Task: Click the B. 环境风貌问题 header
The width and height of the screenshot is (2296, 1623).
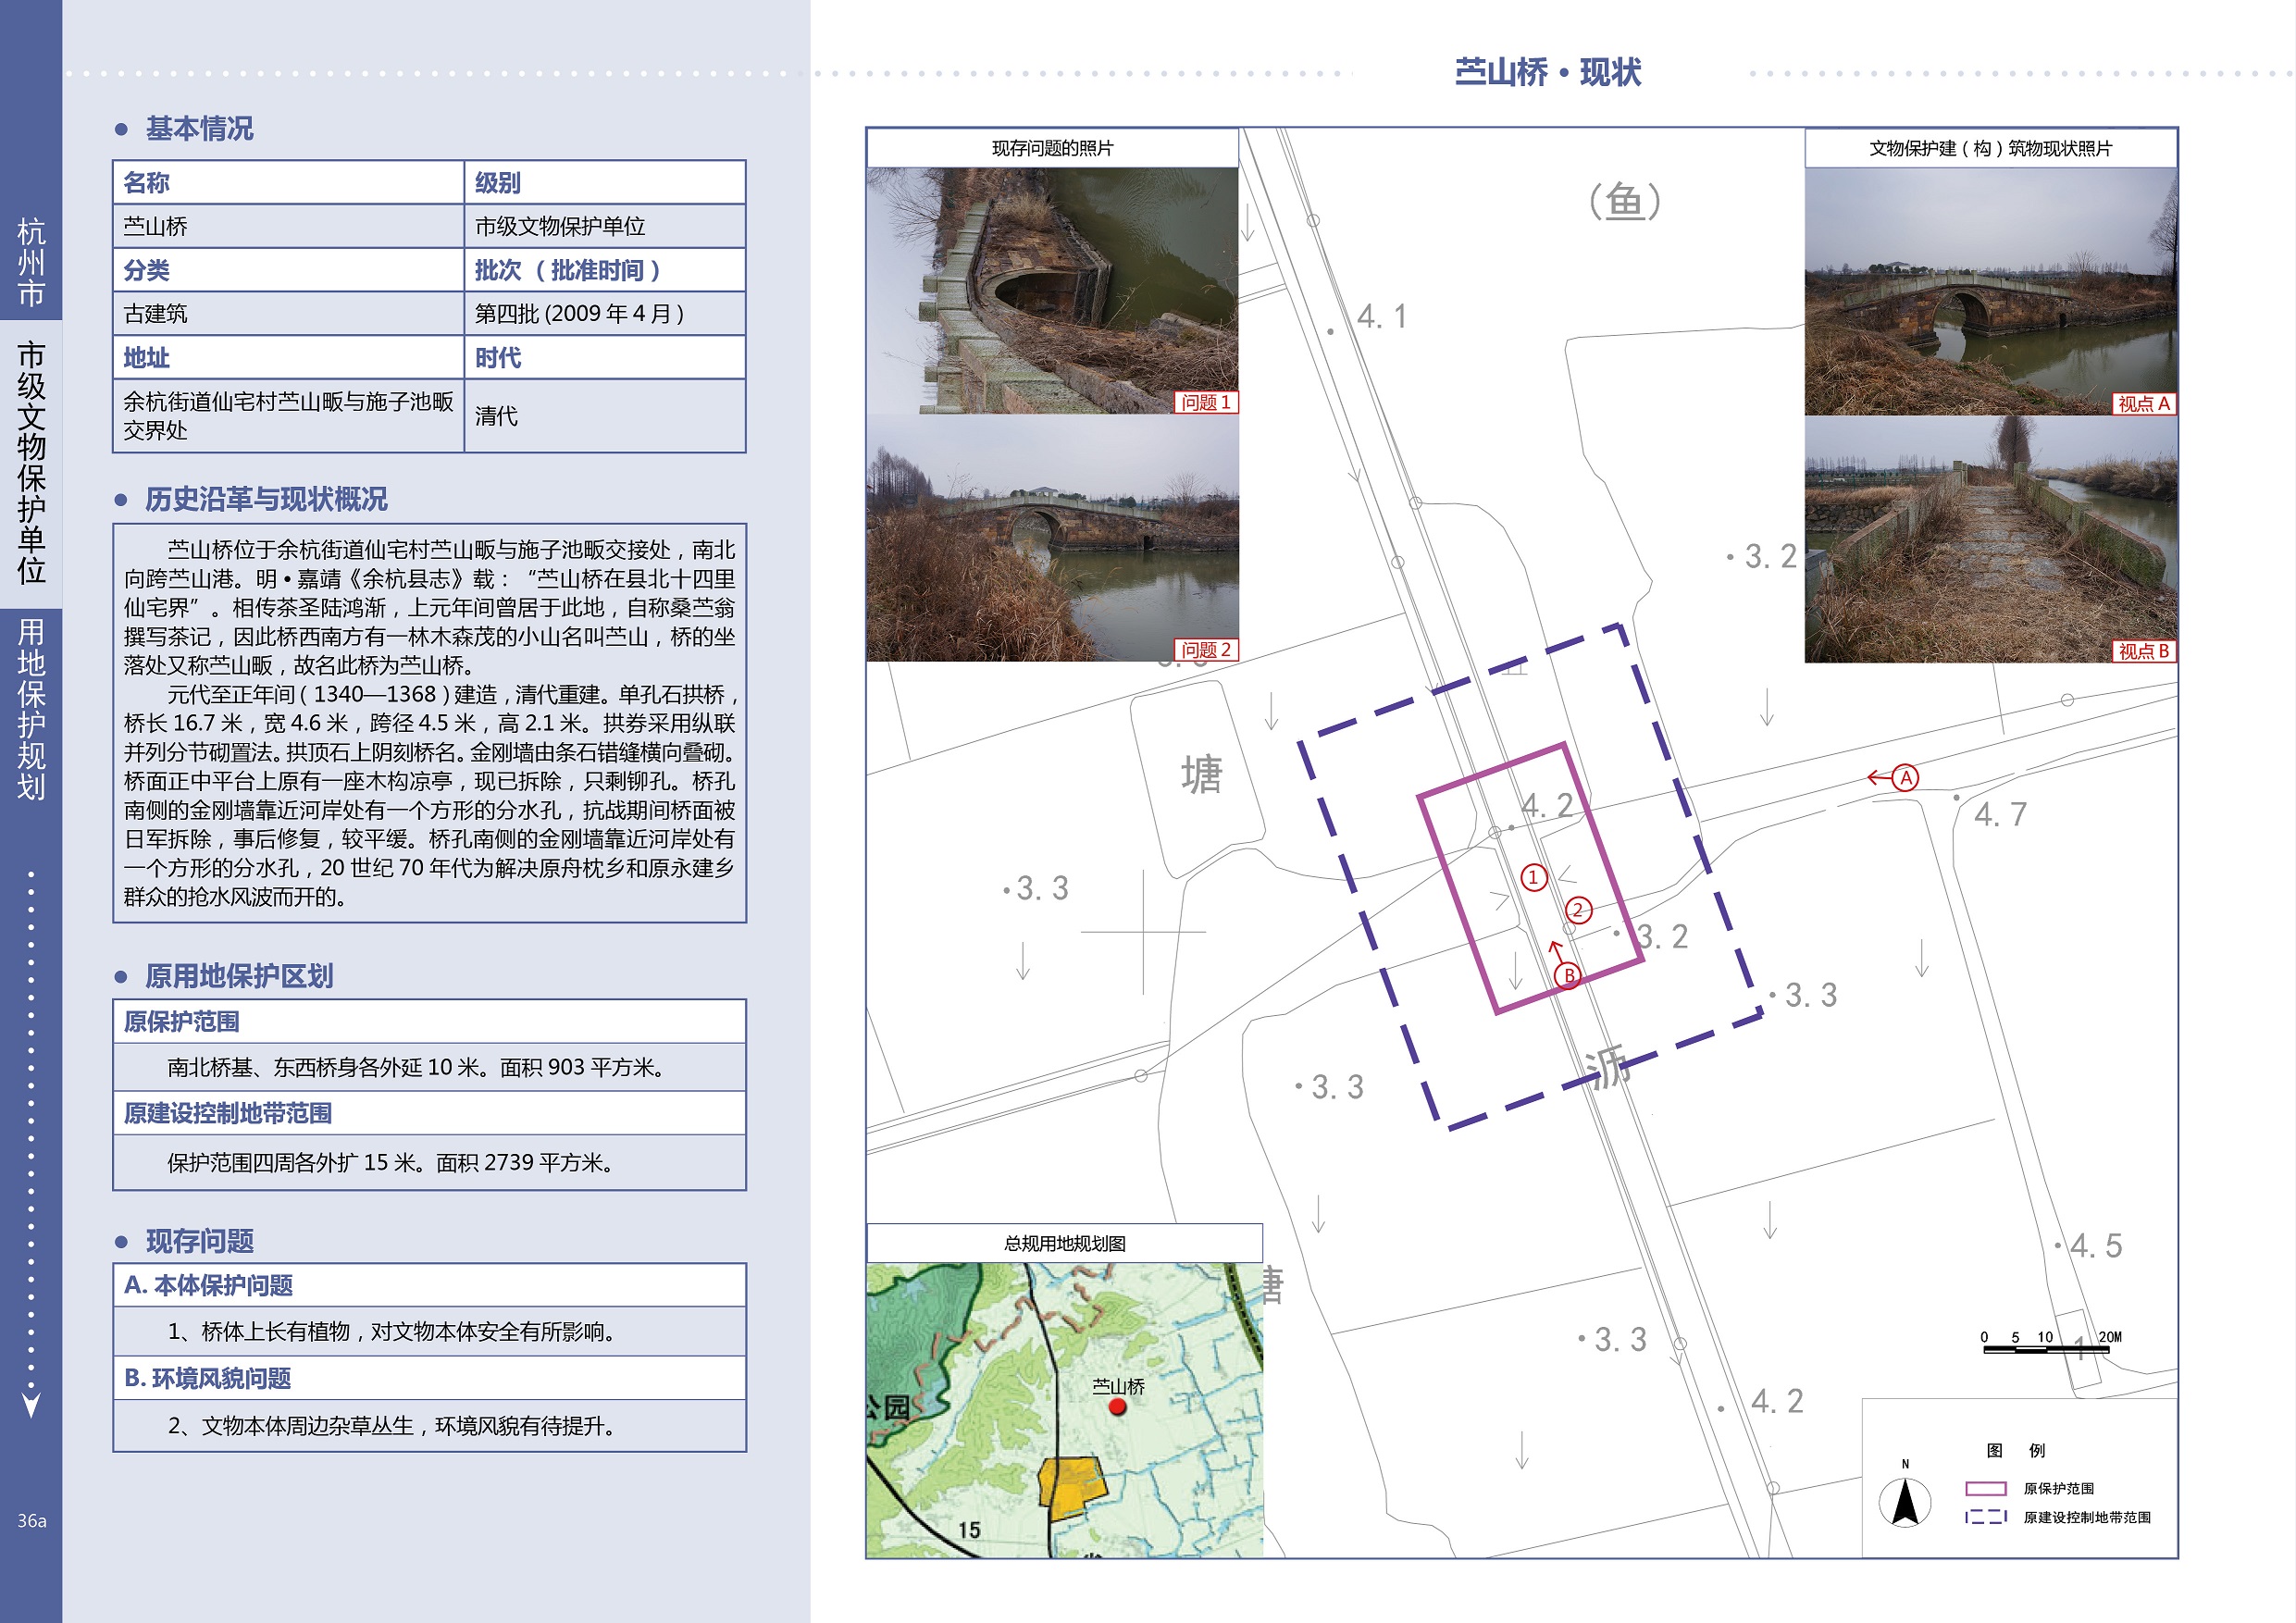Action: 430,1378
